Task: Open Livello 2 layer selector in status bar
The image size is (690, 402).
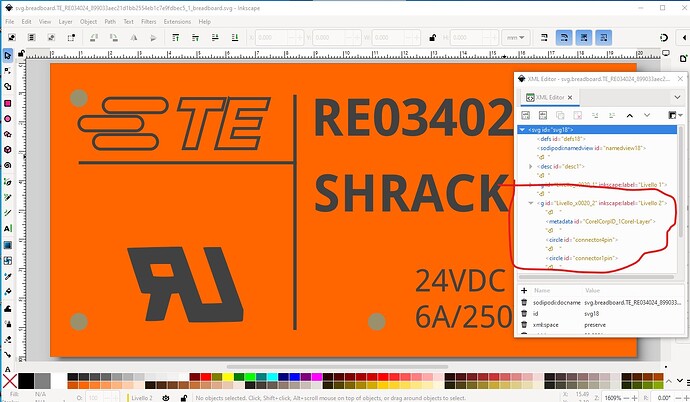Action: 141,398
